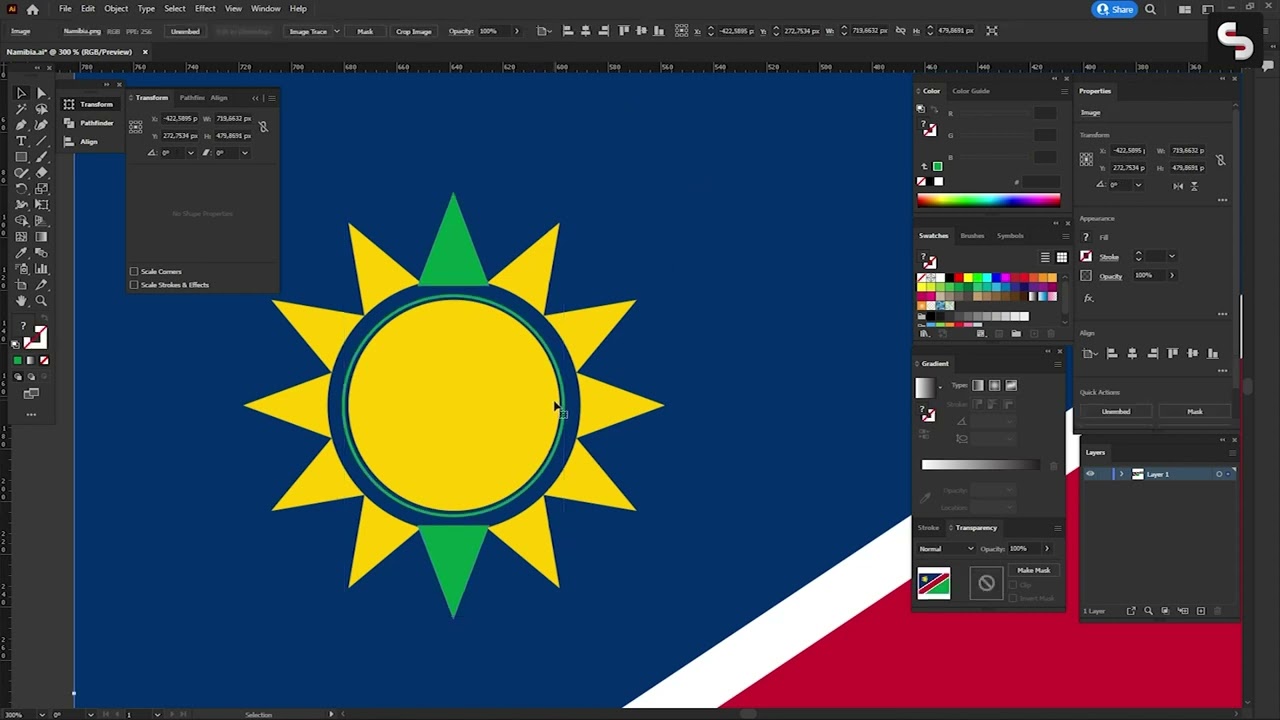The image size is (1280, 720).
Task: Open the Normal blending mode dropdown
Action: click(x=946, y=549)
